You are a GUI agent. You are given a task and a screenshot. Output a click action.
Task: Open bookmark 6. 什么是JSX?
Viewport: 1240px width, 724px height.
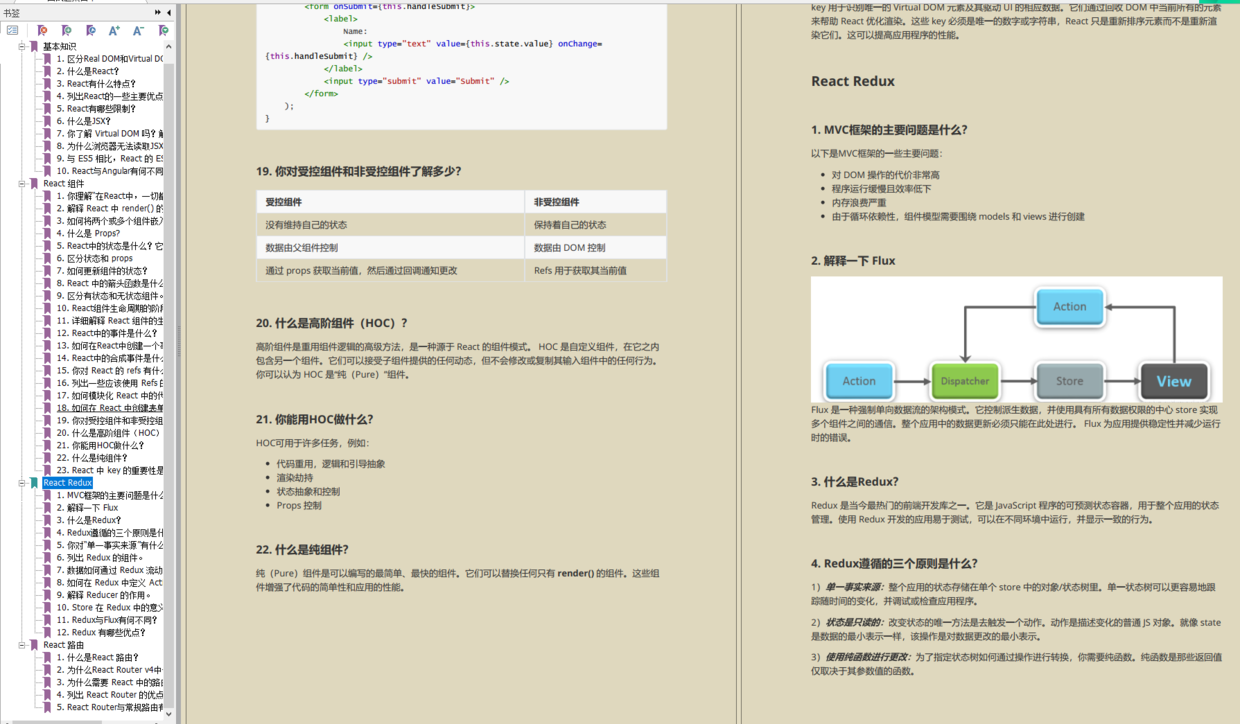82,121
